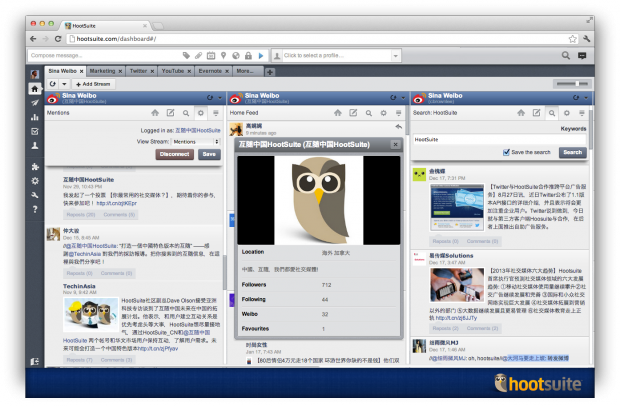Click the Save button in Mentions settings

tap(209, 154)
